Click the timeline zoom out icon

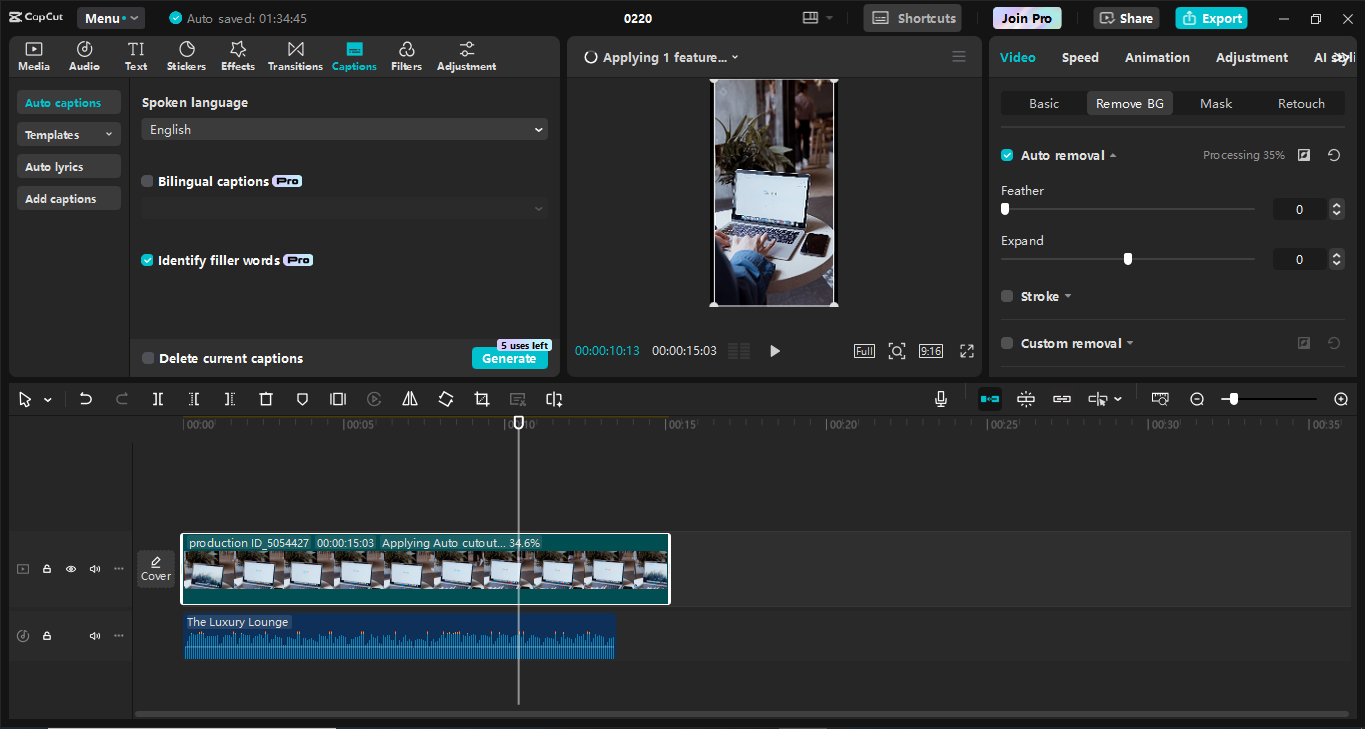point(1197,399)
